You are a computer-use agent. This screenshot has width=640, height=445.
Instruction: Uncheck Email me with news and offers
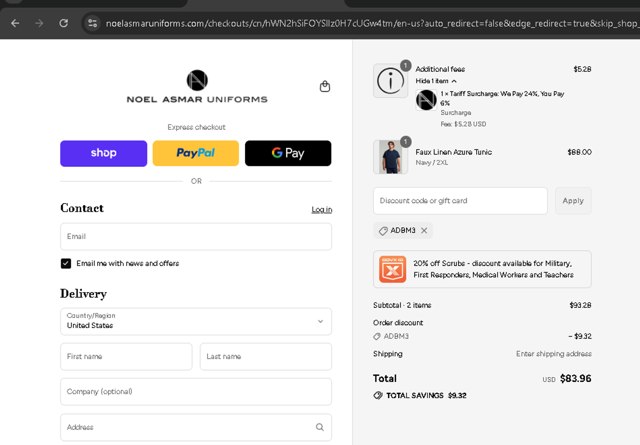click(x=66, y=263)
